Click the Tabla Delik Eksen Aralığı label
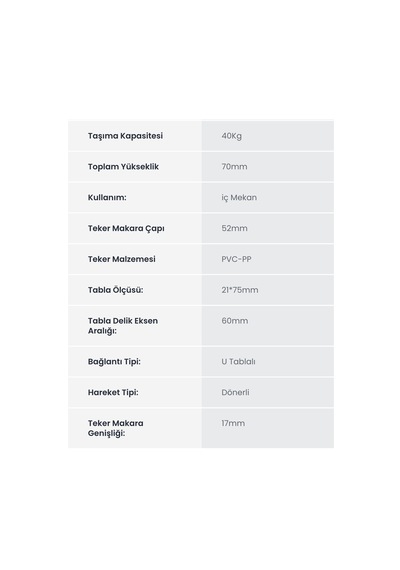This screenshot has width=400, height=570. tap(123, 326)
